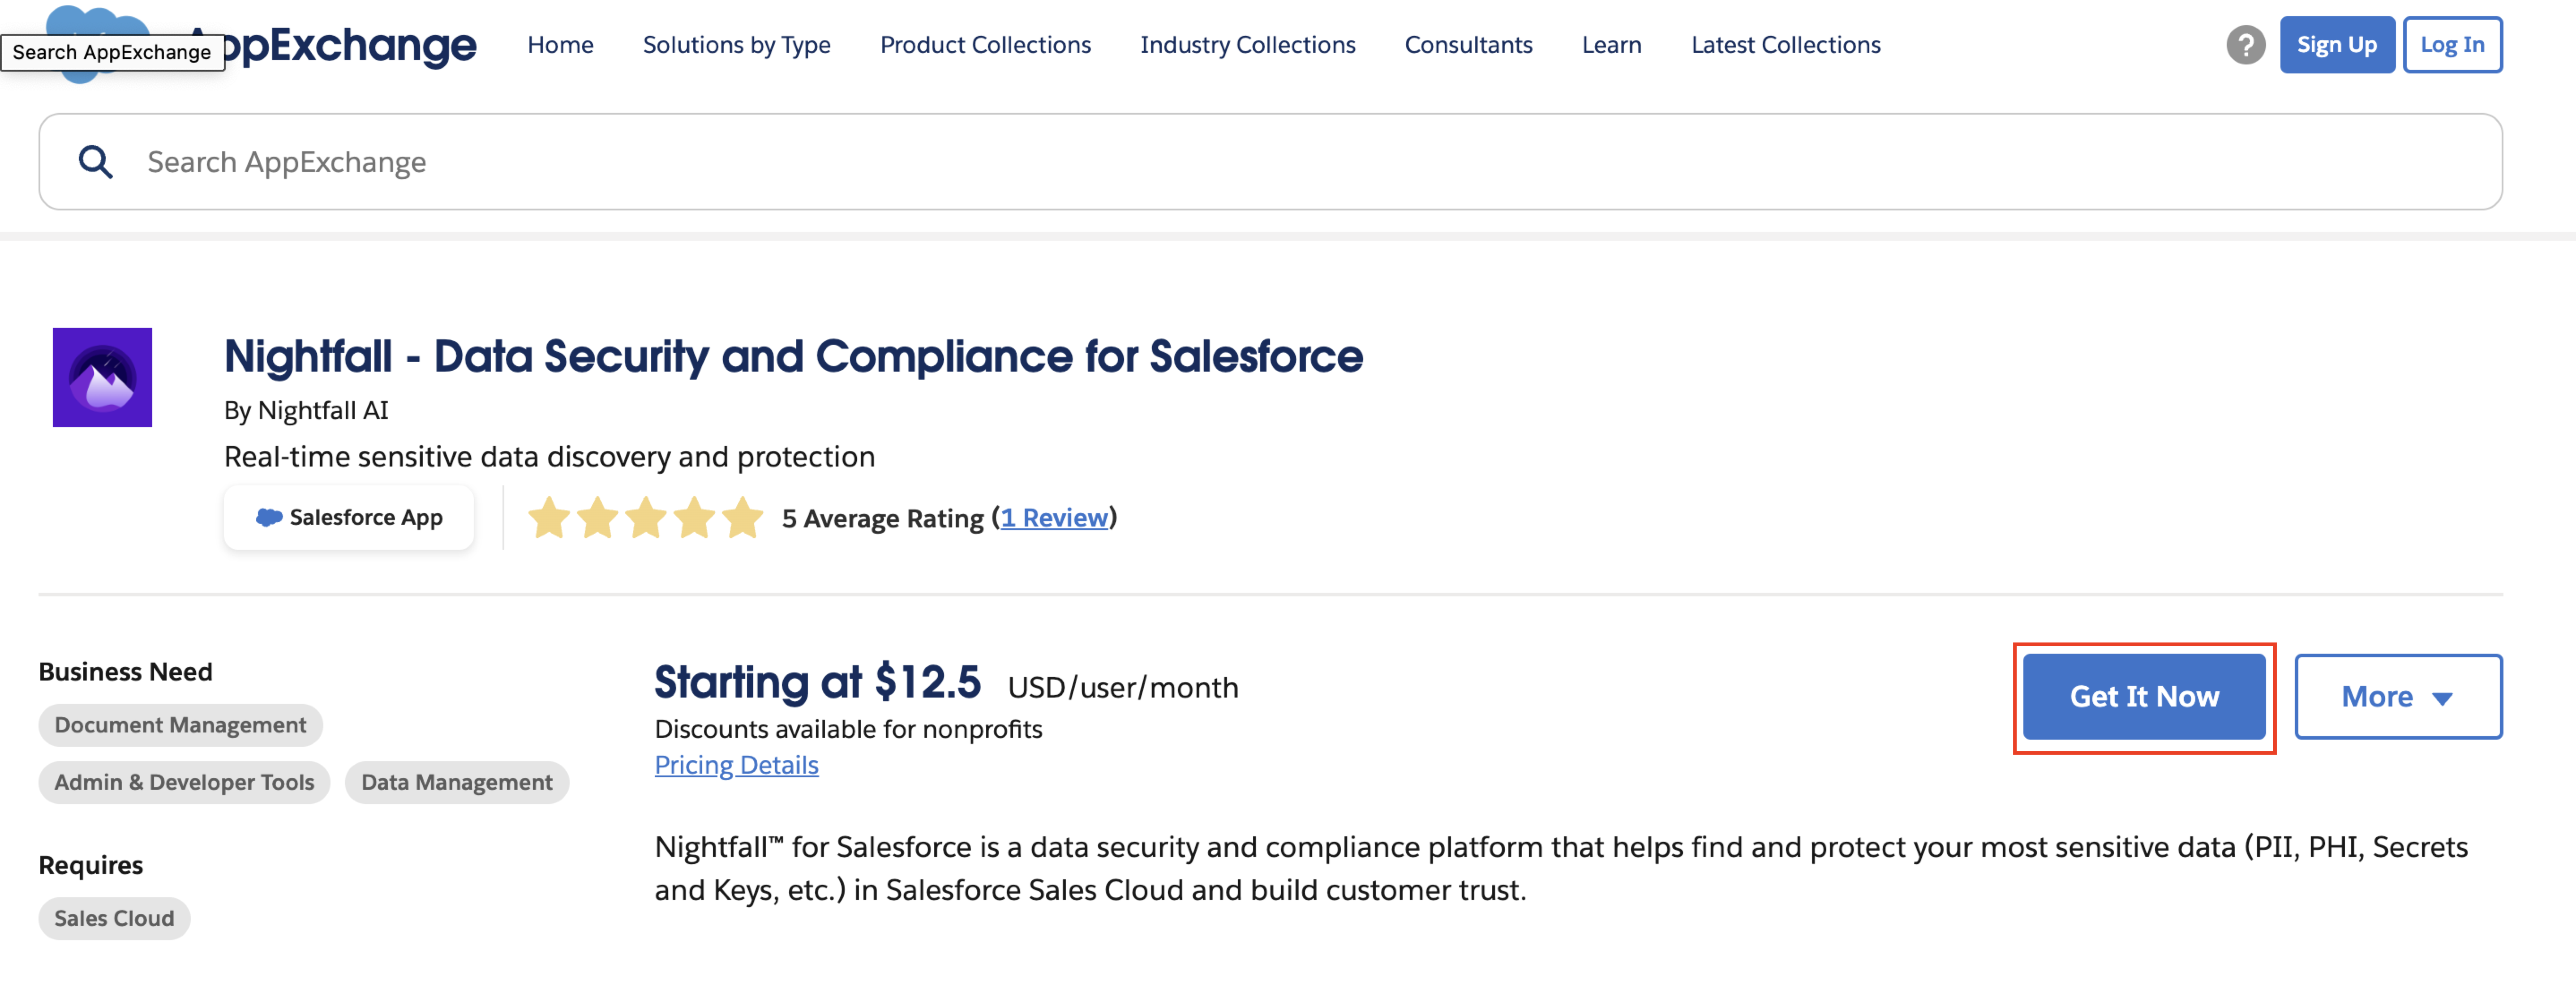Click the search magnifier icon
Image resolution: width=2576 pixels, height=985 pixels.
pyautogui.click(x=96, y=162)
